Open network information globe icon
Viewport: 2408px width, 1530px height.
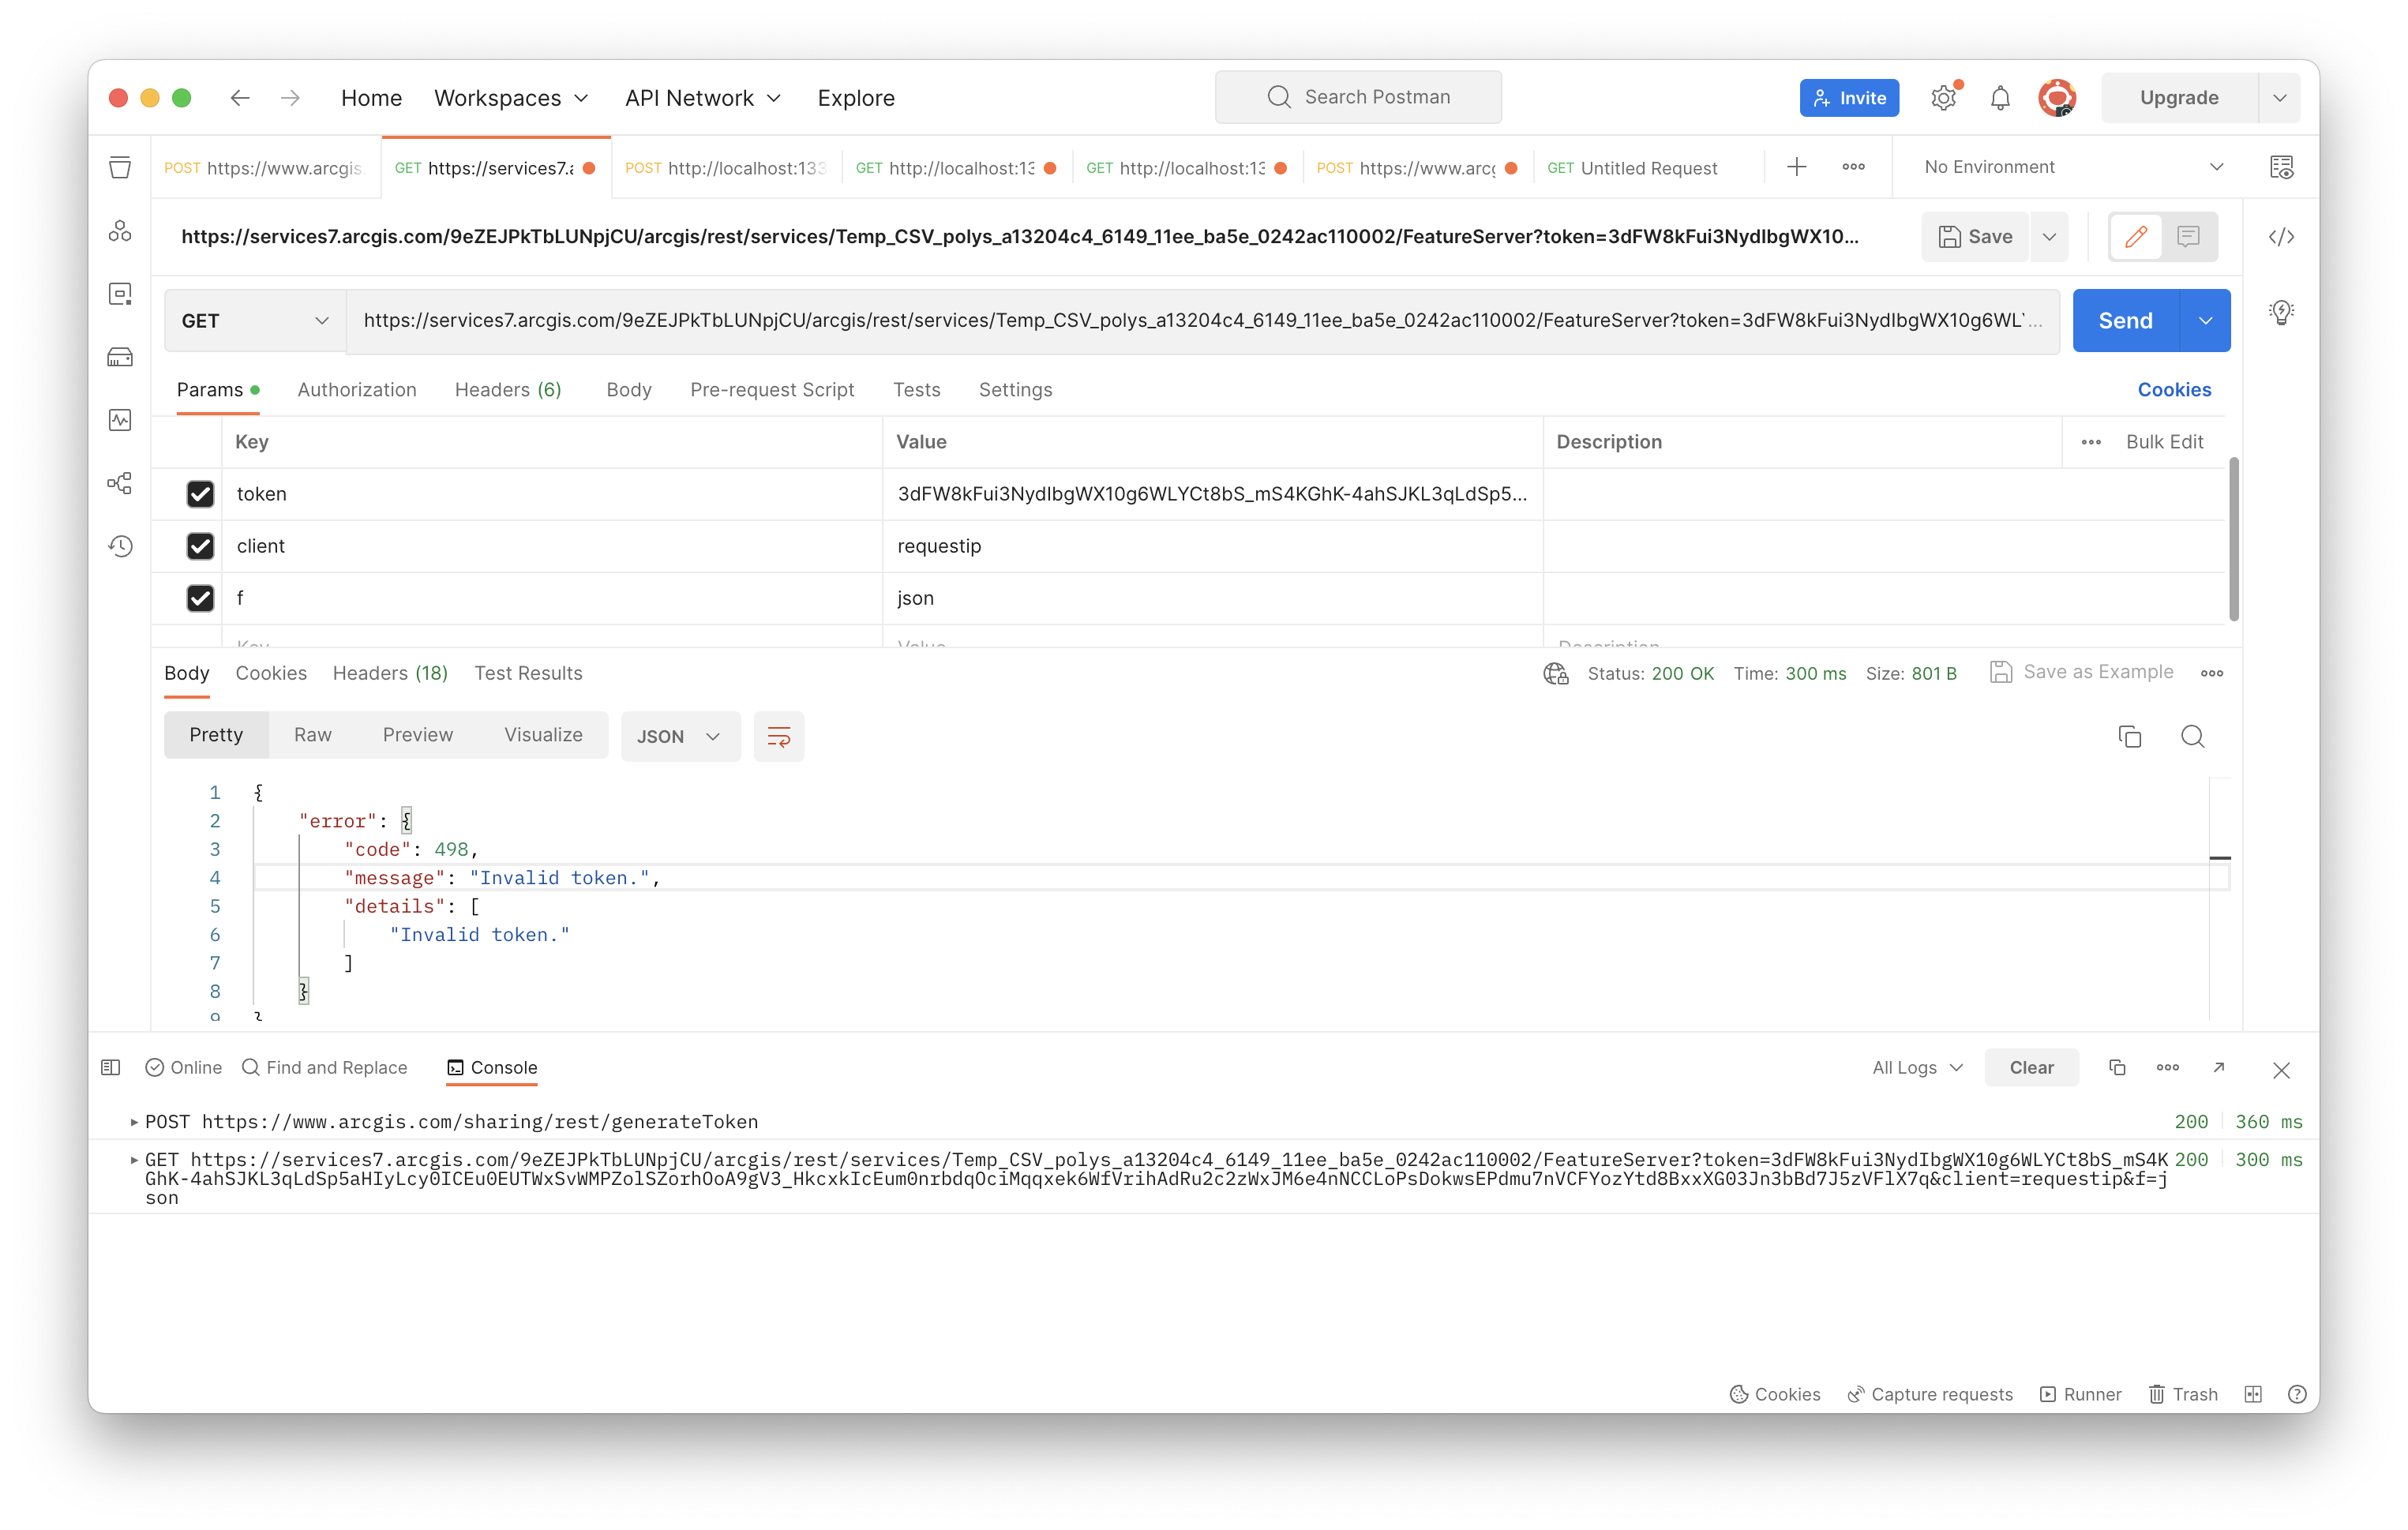pos(1556,674)
